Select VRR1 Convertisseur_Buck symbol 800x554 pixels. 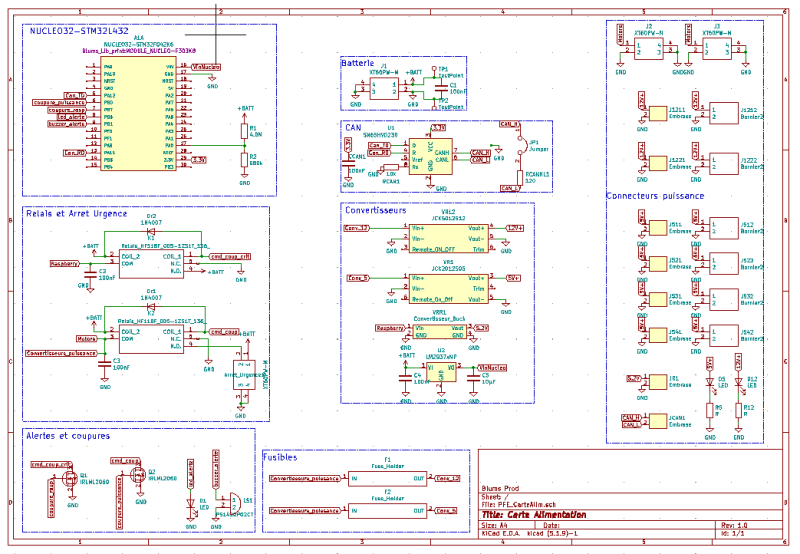point(439,332)
